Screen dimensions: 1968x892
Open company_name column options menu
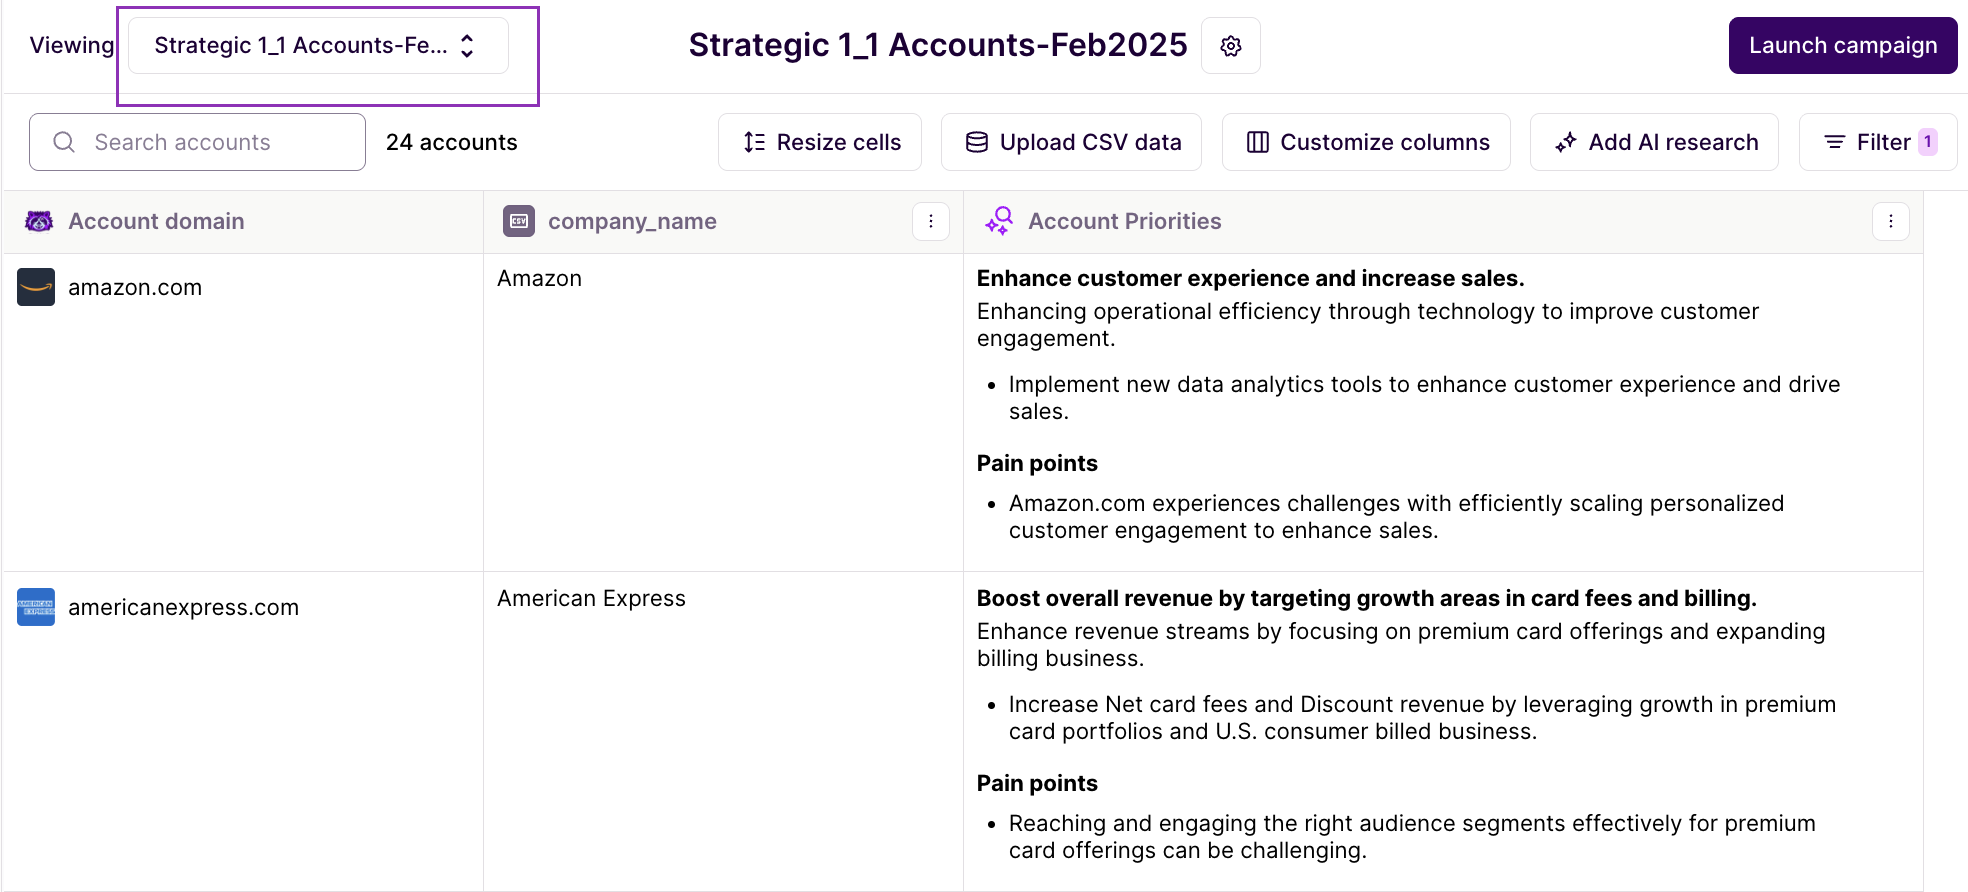[931, 221]
